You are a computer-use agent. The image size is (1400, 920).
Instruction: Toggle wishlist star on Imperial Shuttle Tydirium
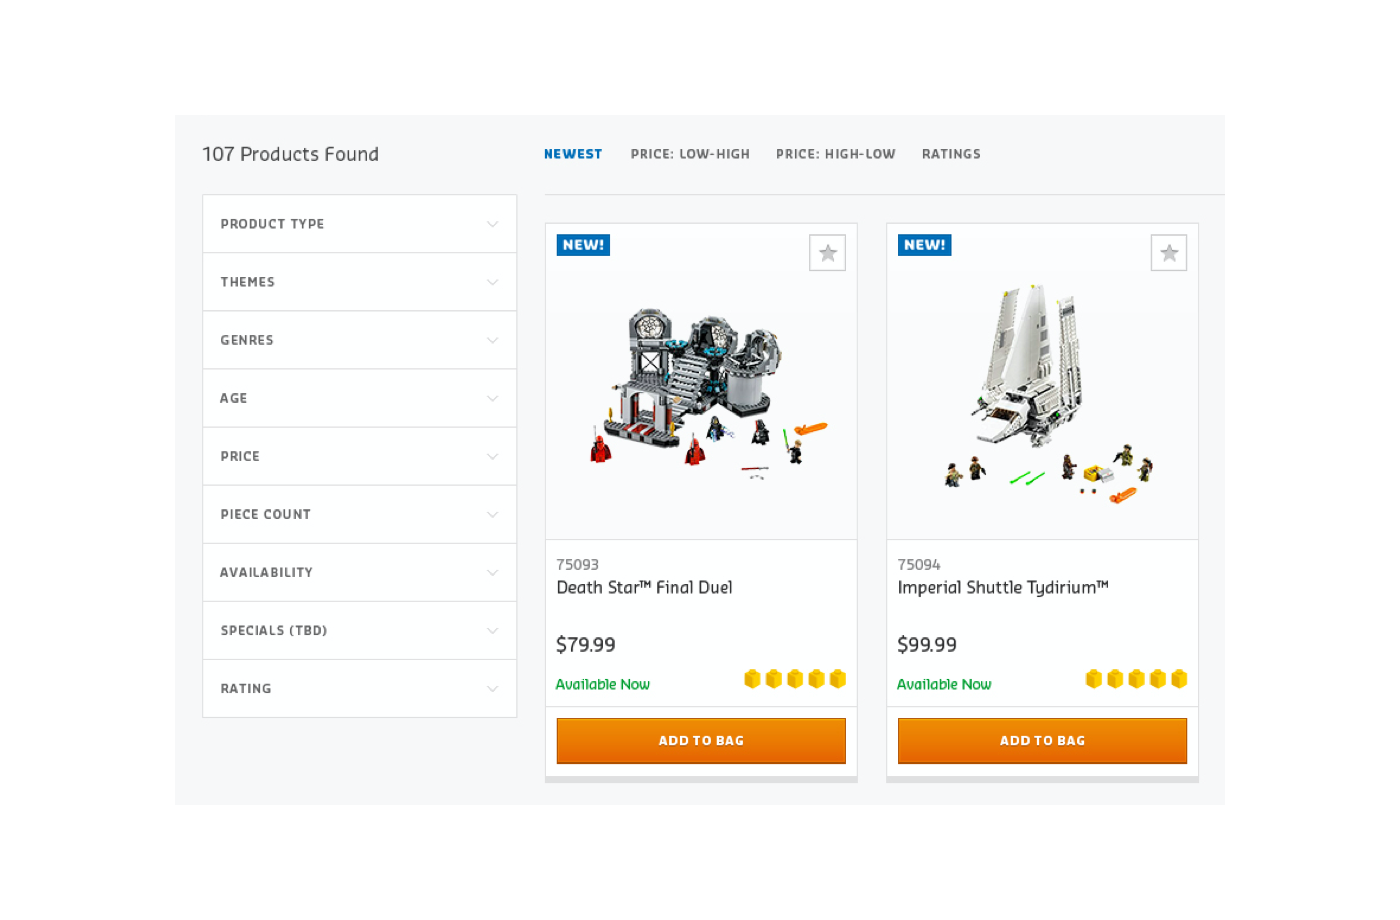[x=1168, y=253]
